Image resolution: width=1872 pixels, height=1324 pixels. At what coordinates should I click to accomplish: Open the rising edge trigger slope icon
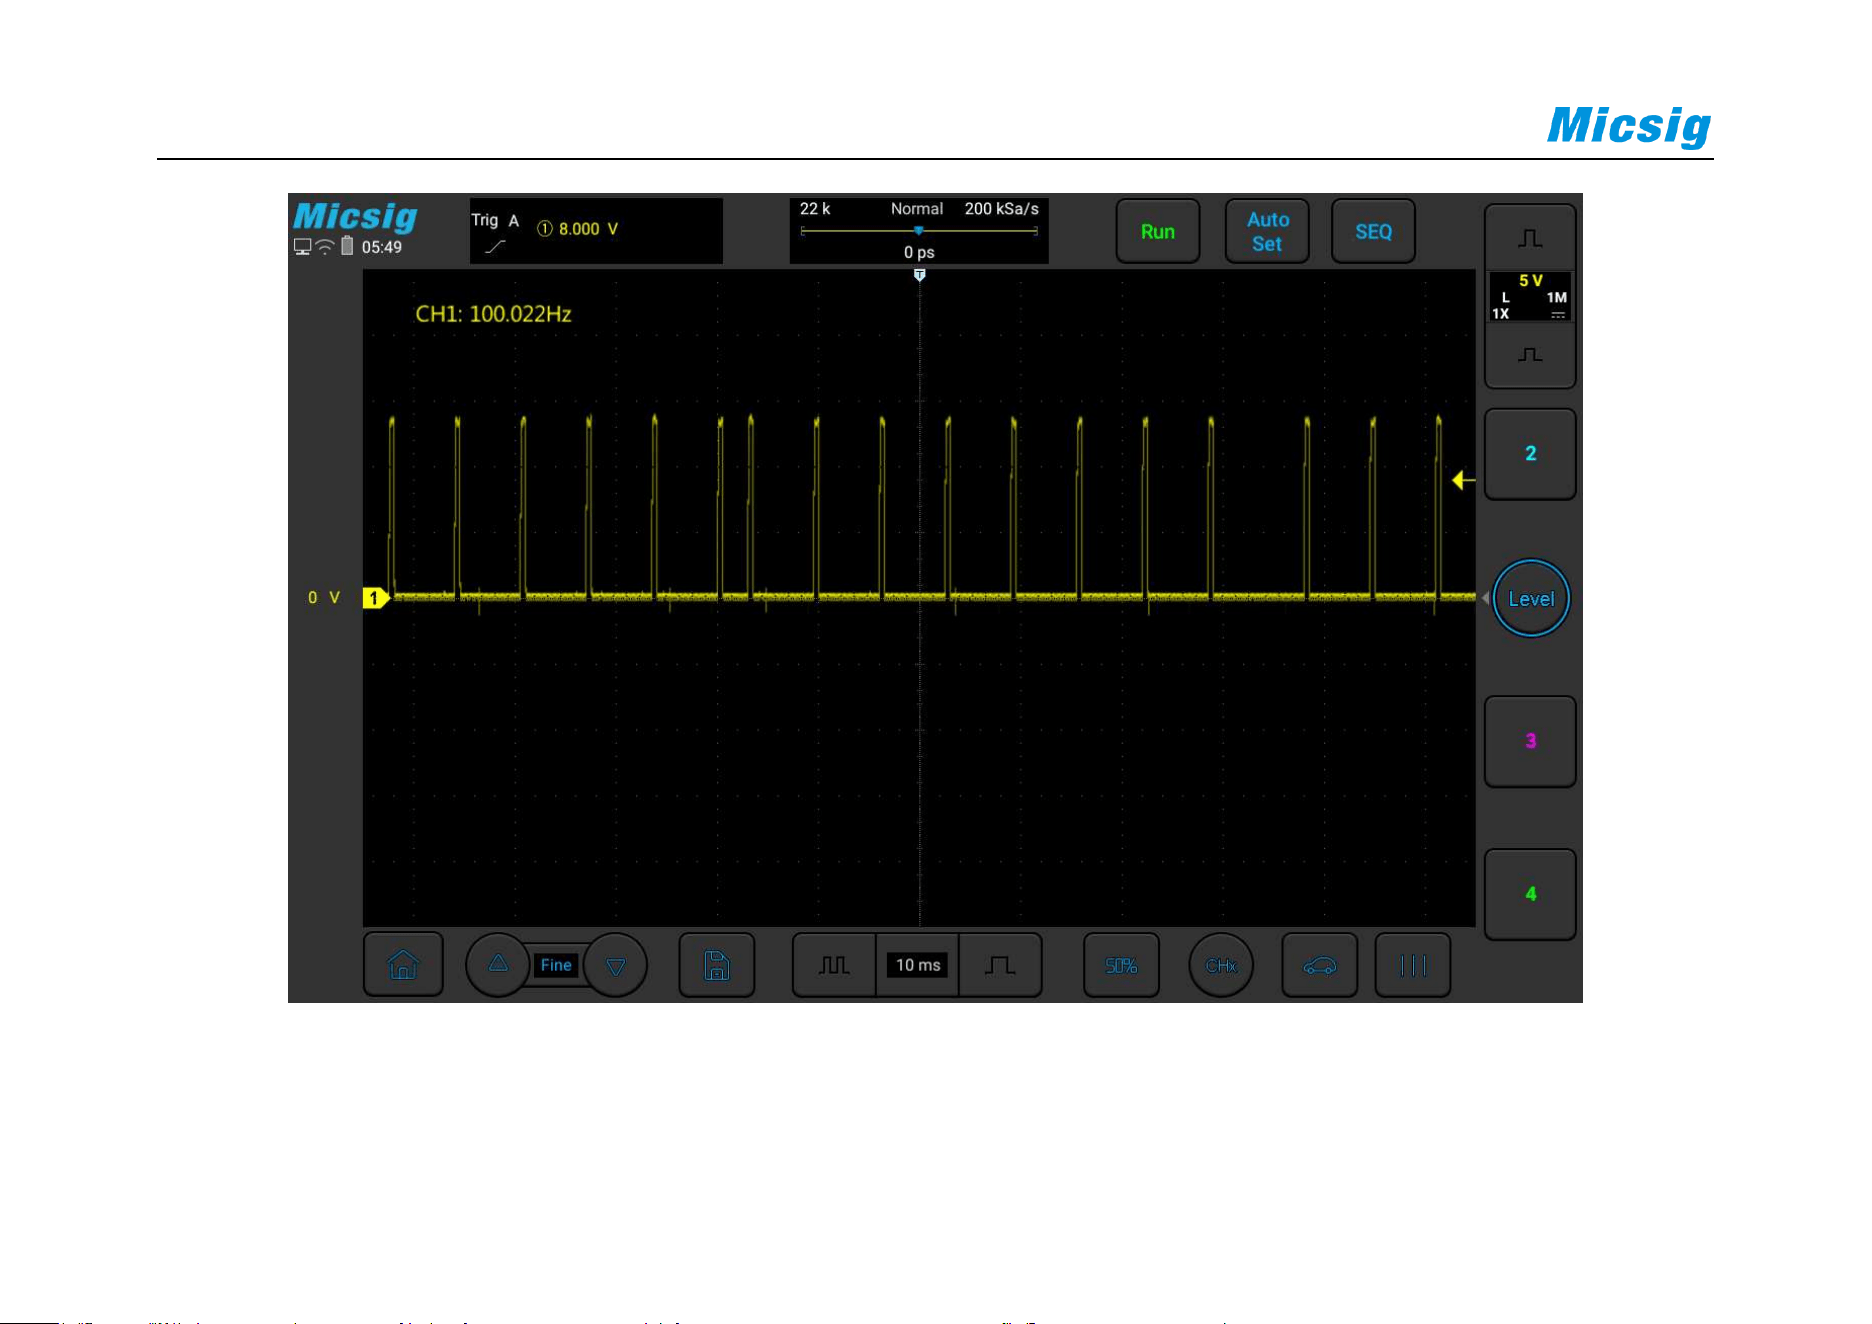coord(495,246)
